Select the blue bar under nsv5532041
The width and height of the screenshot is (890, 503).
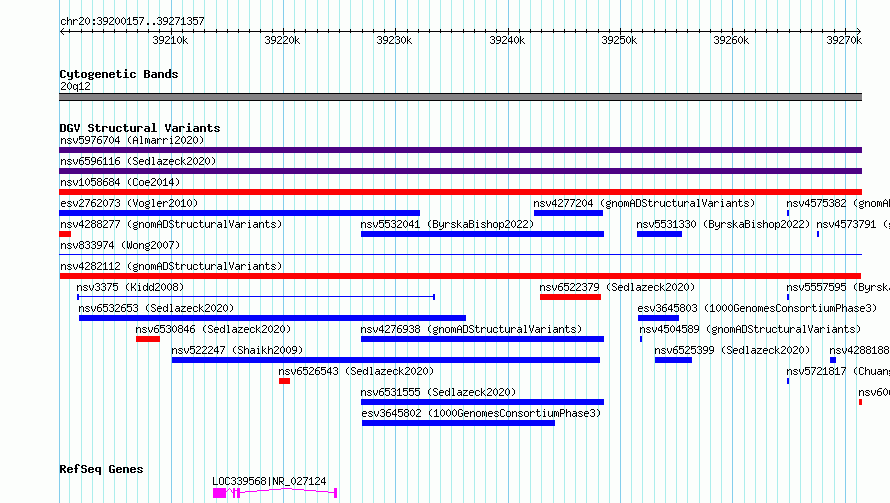click(482, 234)
